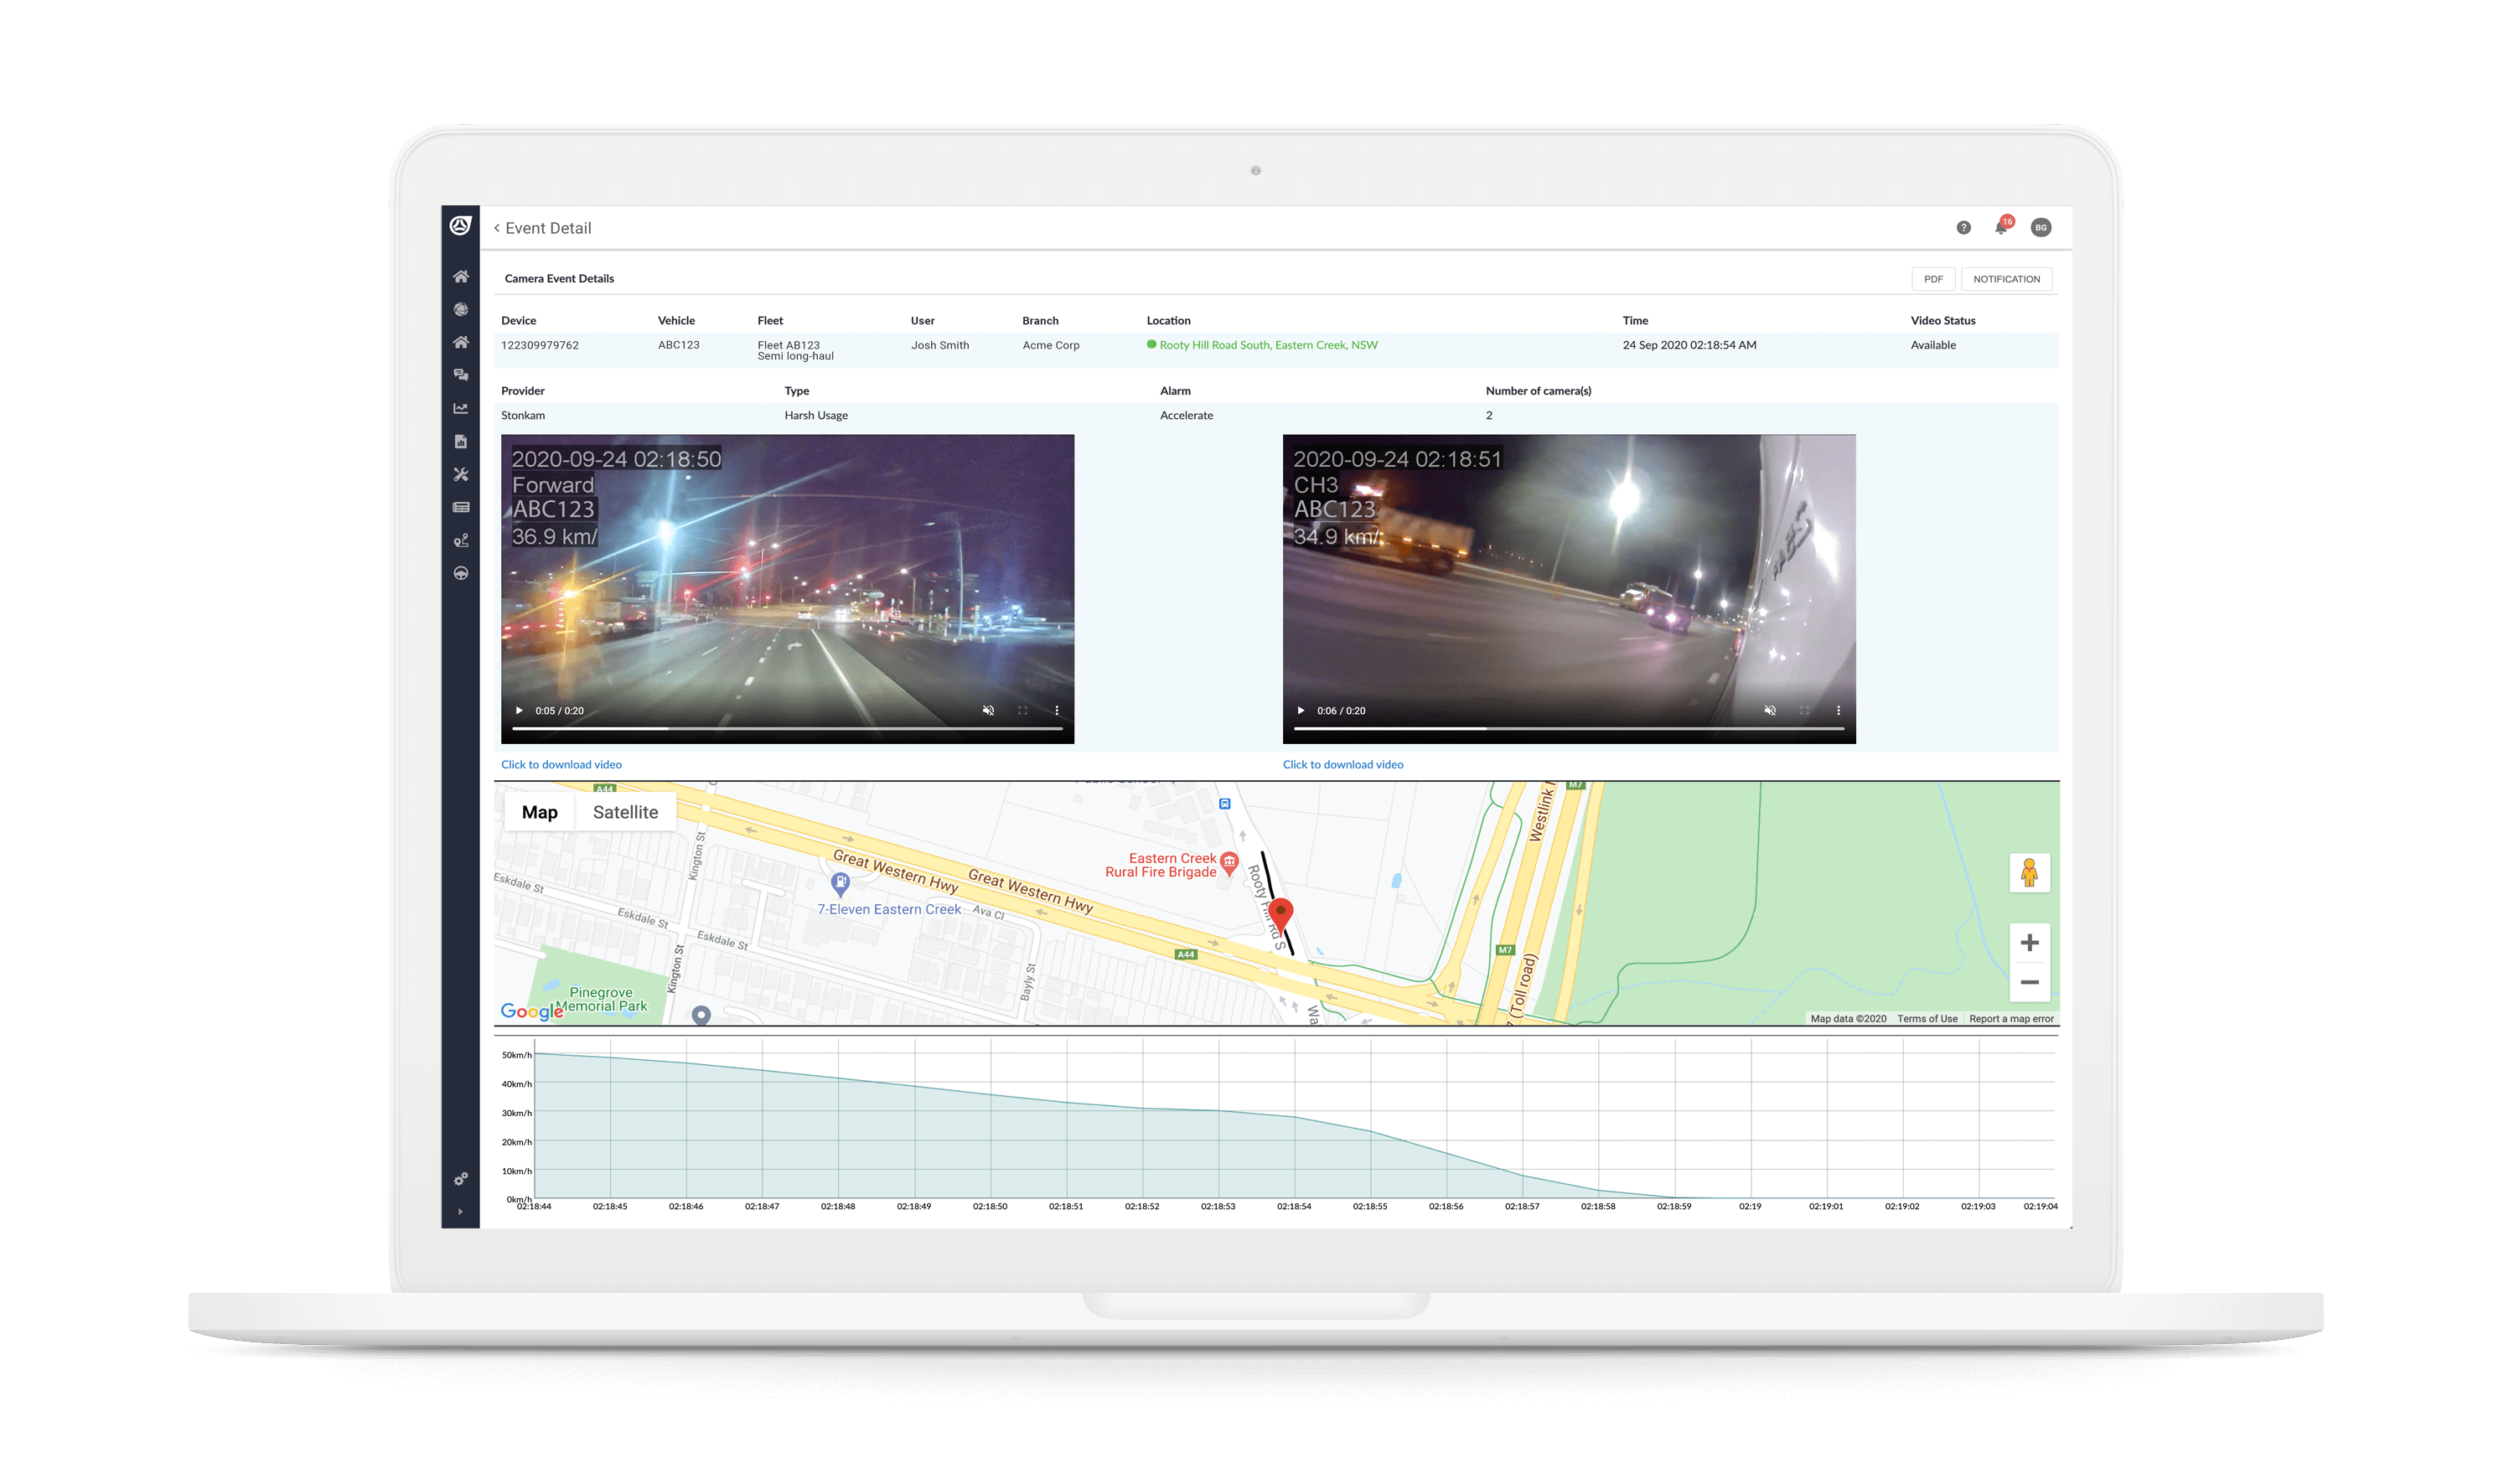Viewport: 2514px width, 1484px height.
Task: Toggle fullscreen on the CH3 video
Action: tap(1805, 711)
